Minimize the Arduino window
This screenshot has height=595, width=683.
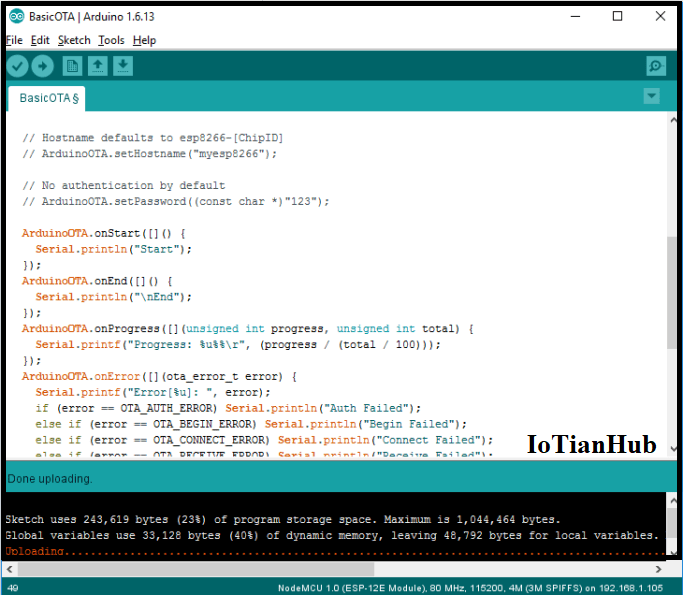(x=575, y=17)
